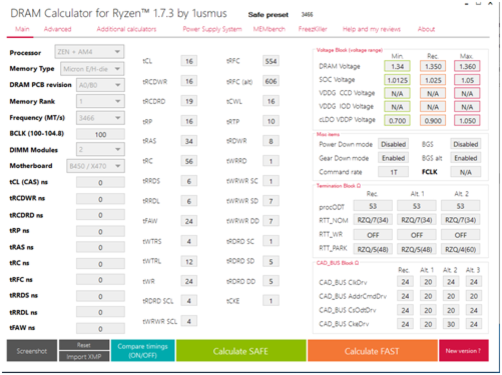Click the tCL value 16
The height and width of the screenshot is (375, 502).
click(x=189, y=61)
